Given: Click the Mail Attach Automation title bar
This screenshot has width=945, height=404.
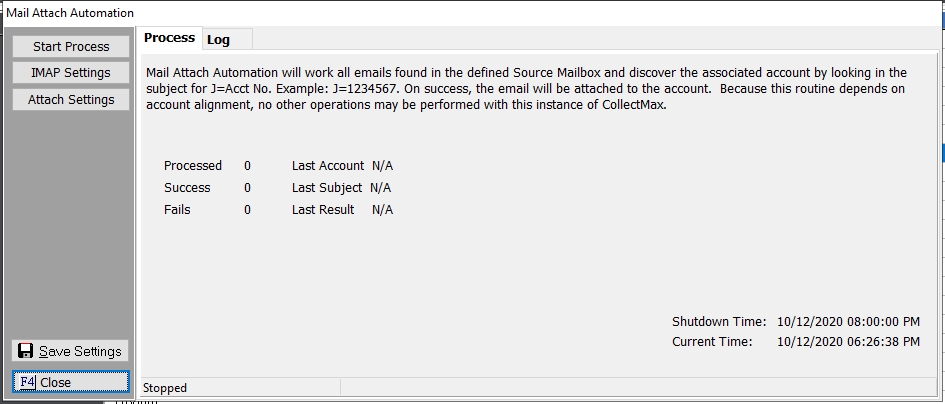Looking at the screenshot, I should 472,13.
